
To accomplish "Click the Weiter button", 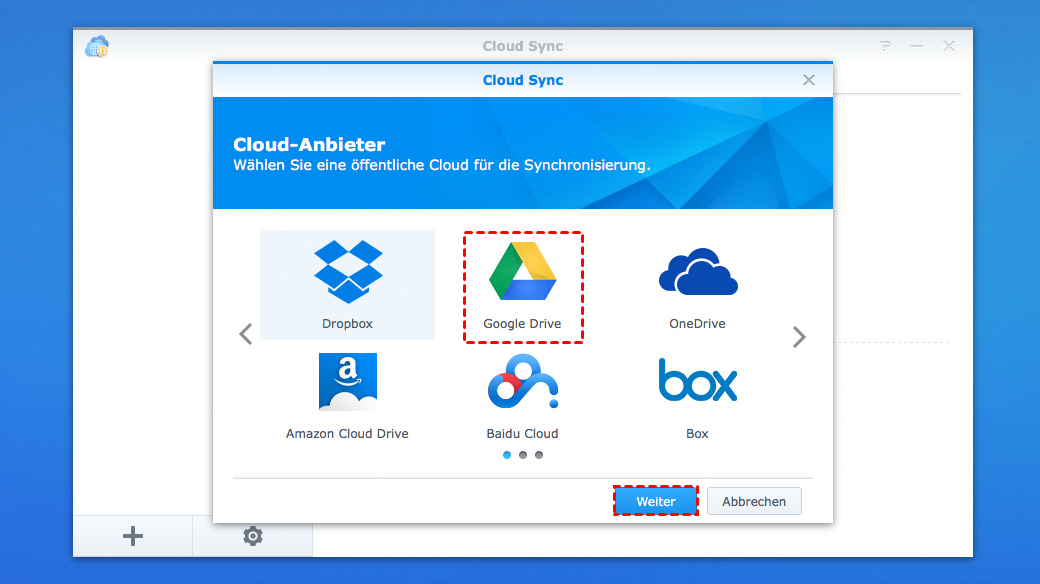I will tap(655, 501).
